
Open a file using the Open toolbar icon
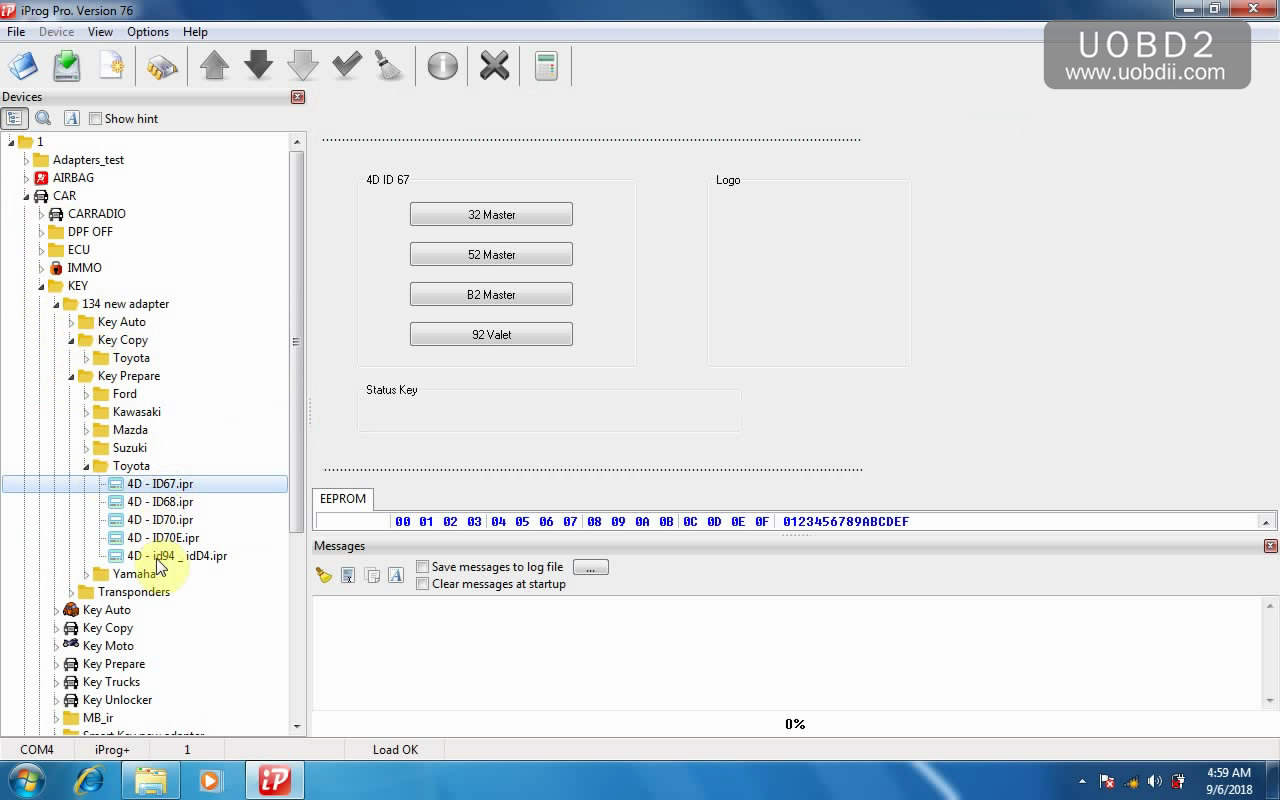tap(22, 64)
